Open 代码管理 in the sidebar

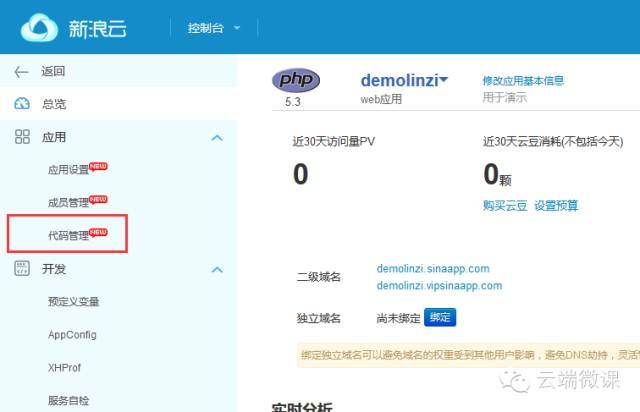point(69,236)
